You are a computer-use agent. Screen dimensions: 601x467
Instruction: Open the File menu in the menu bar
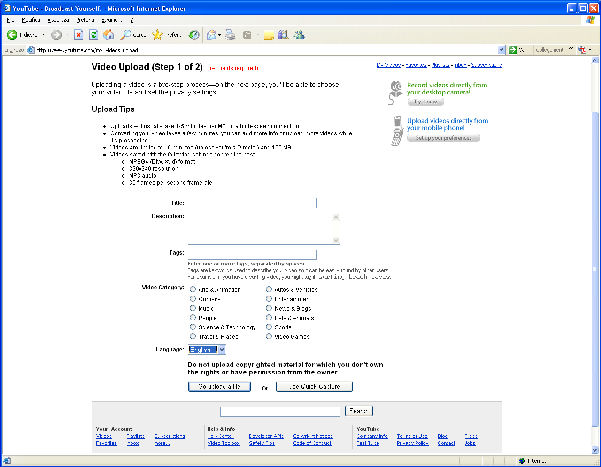coord(10,20)
